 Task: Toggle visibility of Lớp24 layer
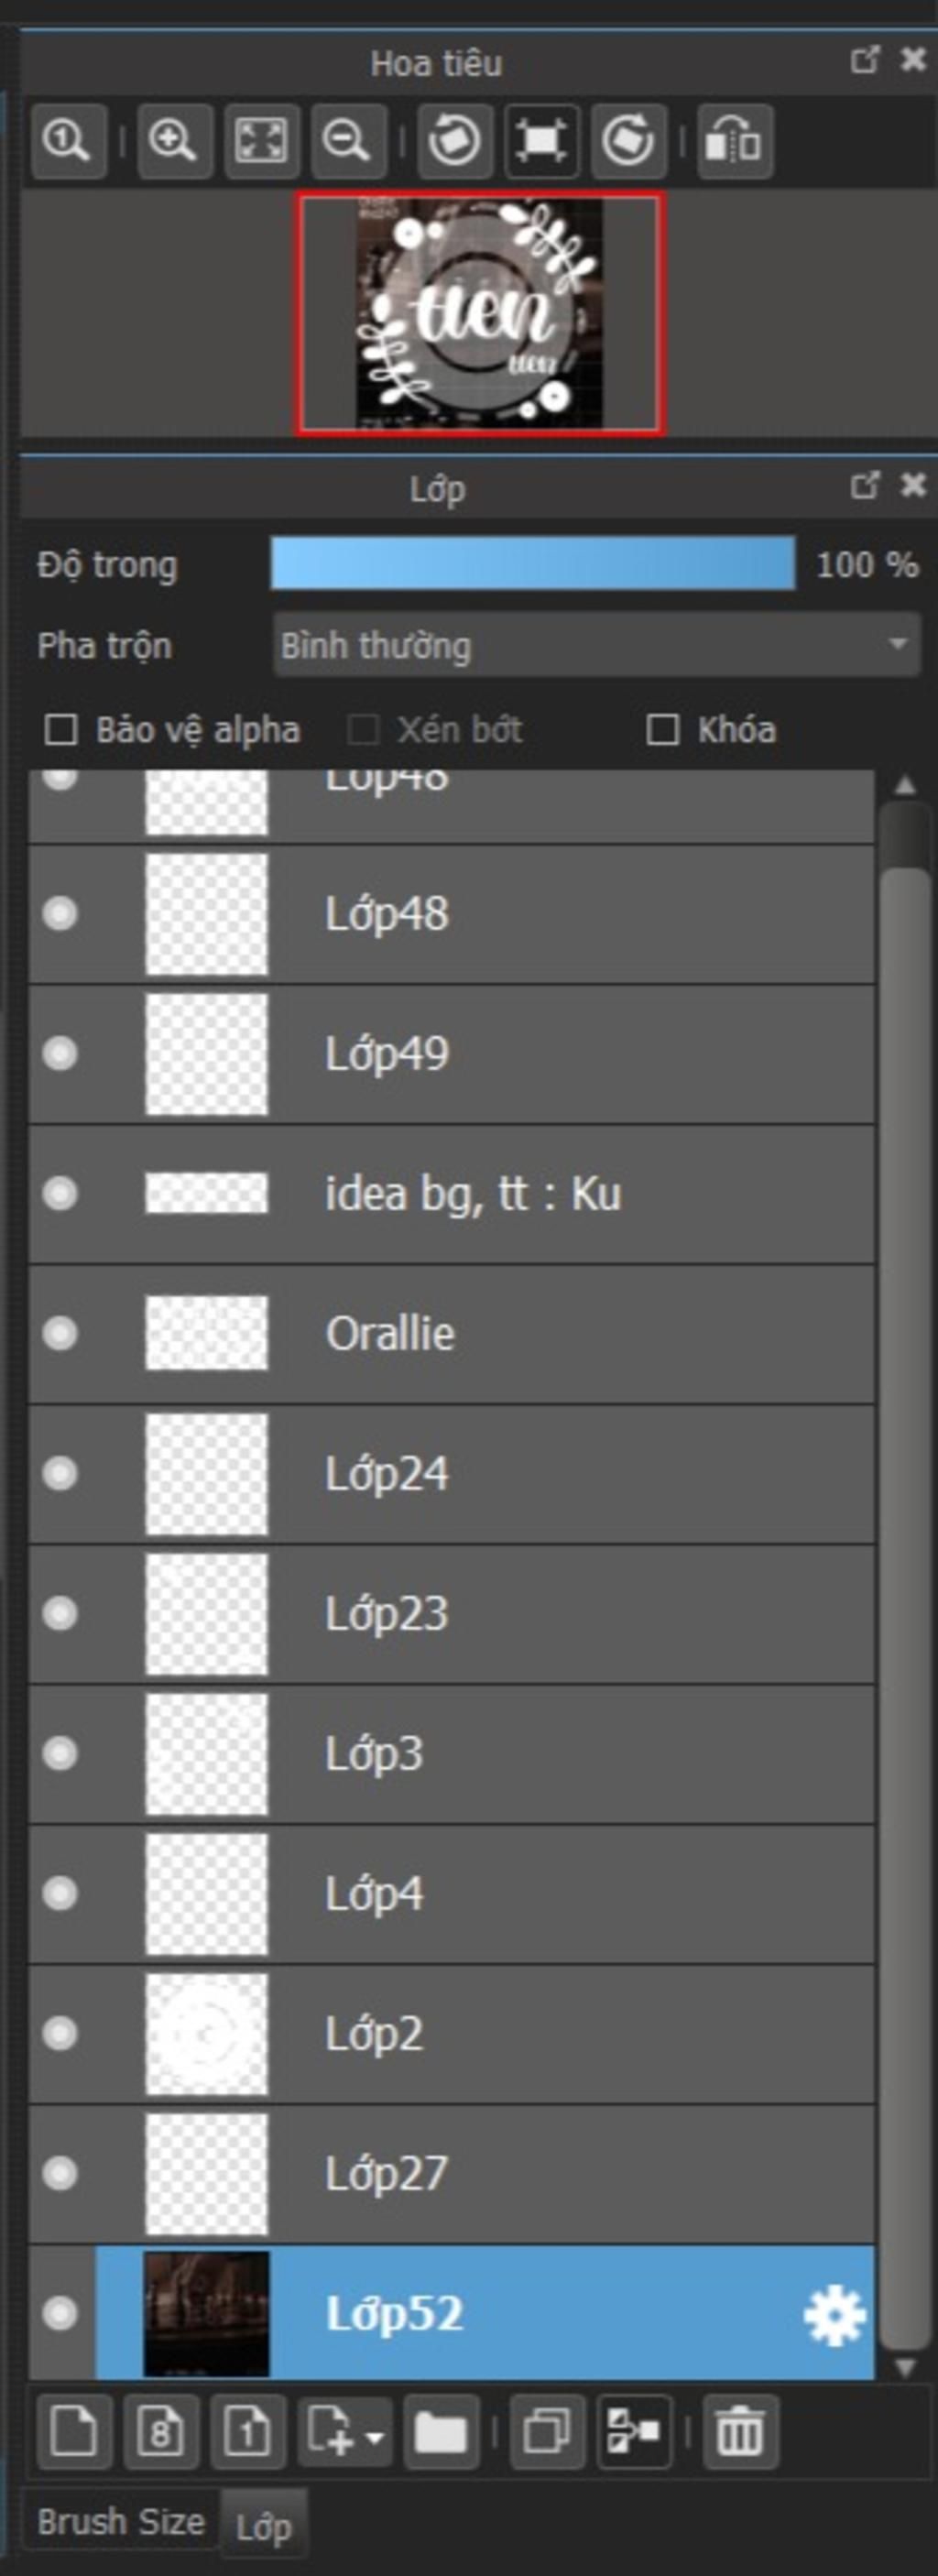(61, 1473)
